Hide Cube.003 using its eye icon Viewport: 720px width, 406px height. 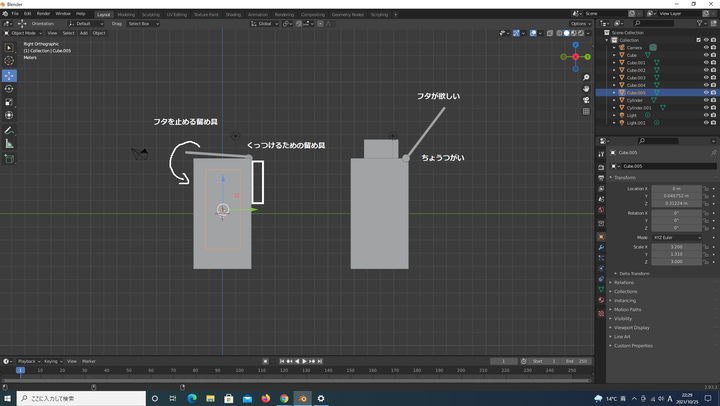coord(704,77)
